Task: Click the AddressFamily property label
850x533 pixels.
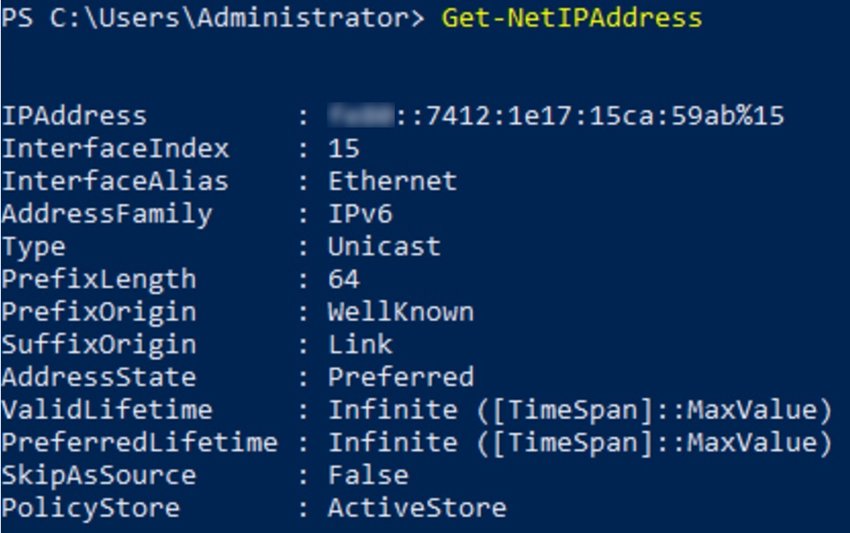Action: point(107,214)
